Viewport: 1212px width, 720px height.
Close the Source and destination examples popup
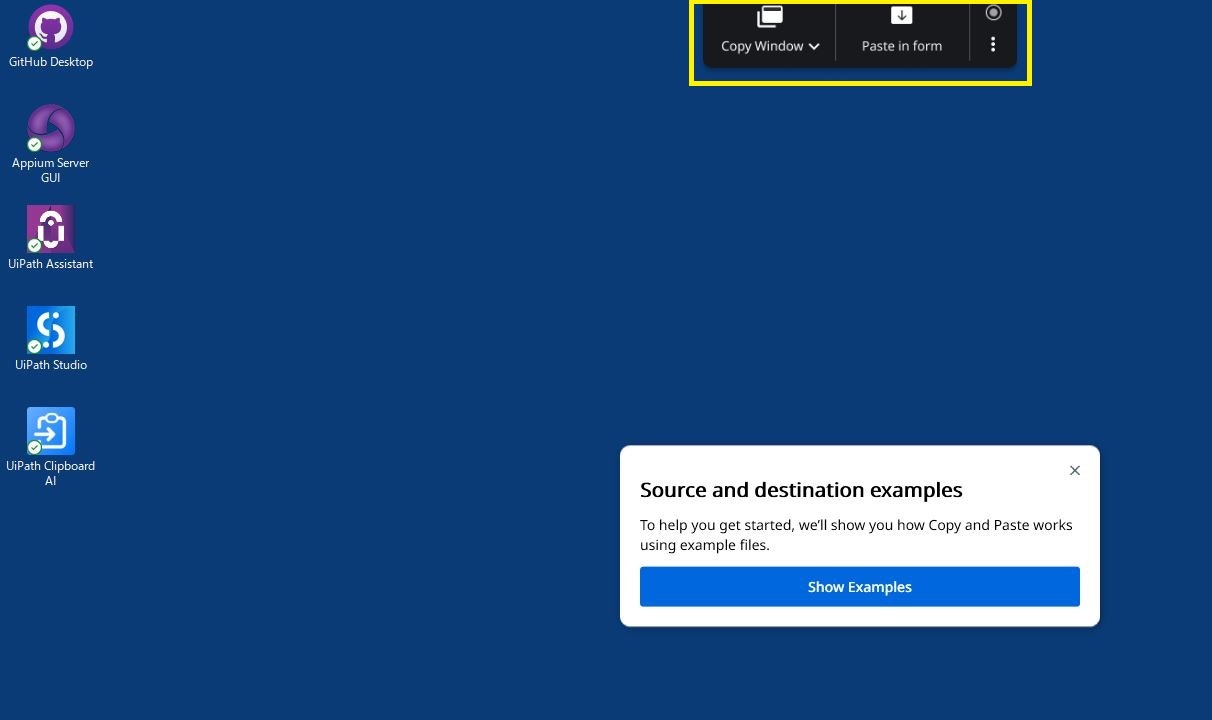click(x=1075, y=470)
